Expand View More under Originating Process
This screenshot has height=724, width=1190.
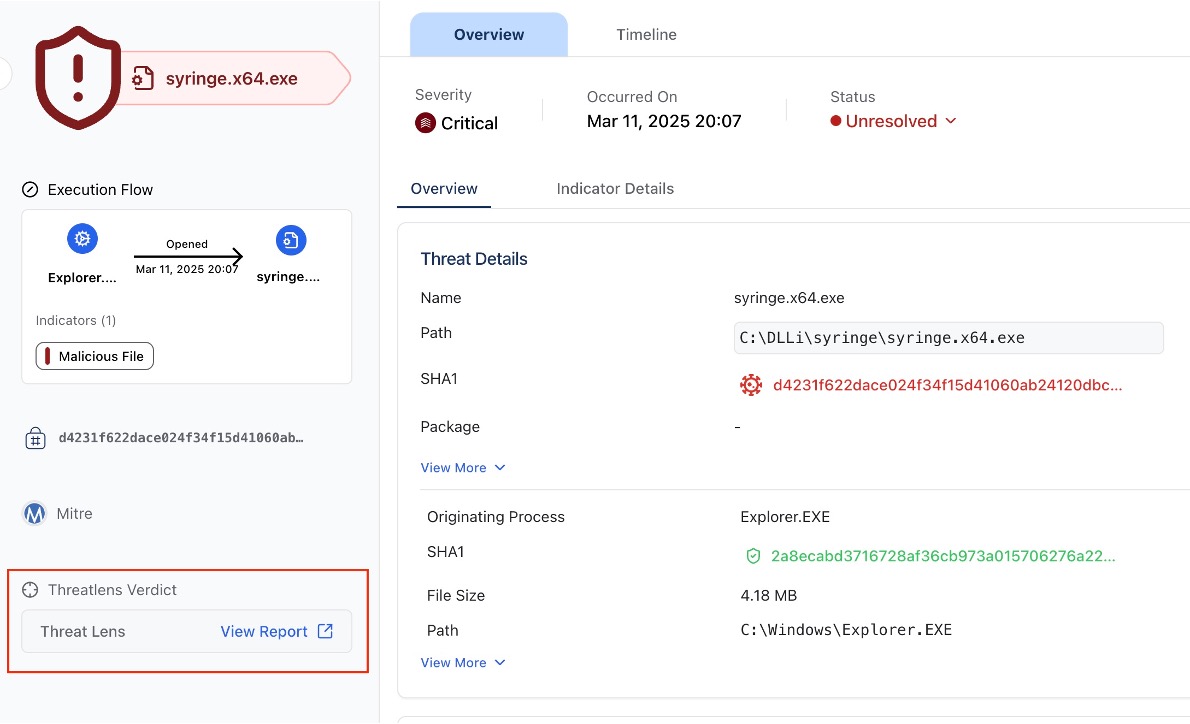[463, 663]
